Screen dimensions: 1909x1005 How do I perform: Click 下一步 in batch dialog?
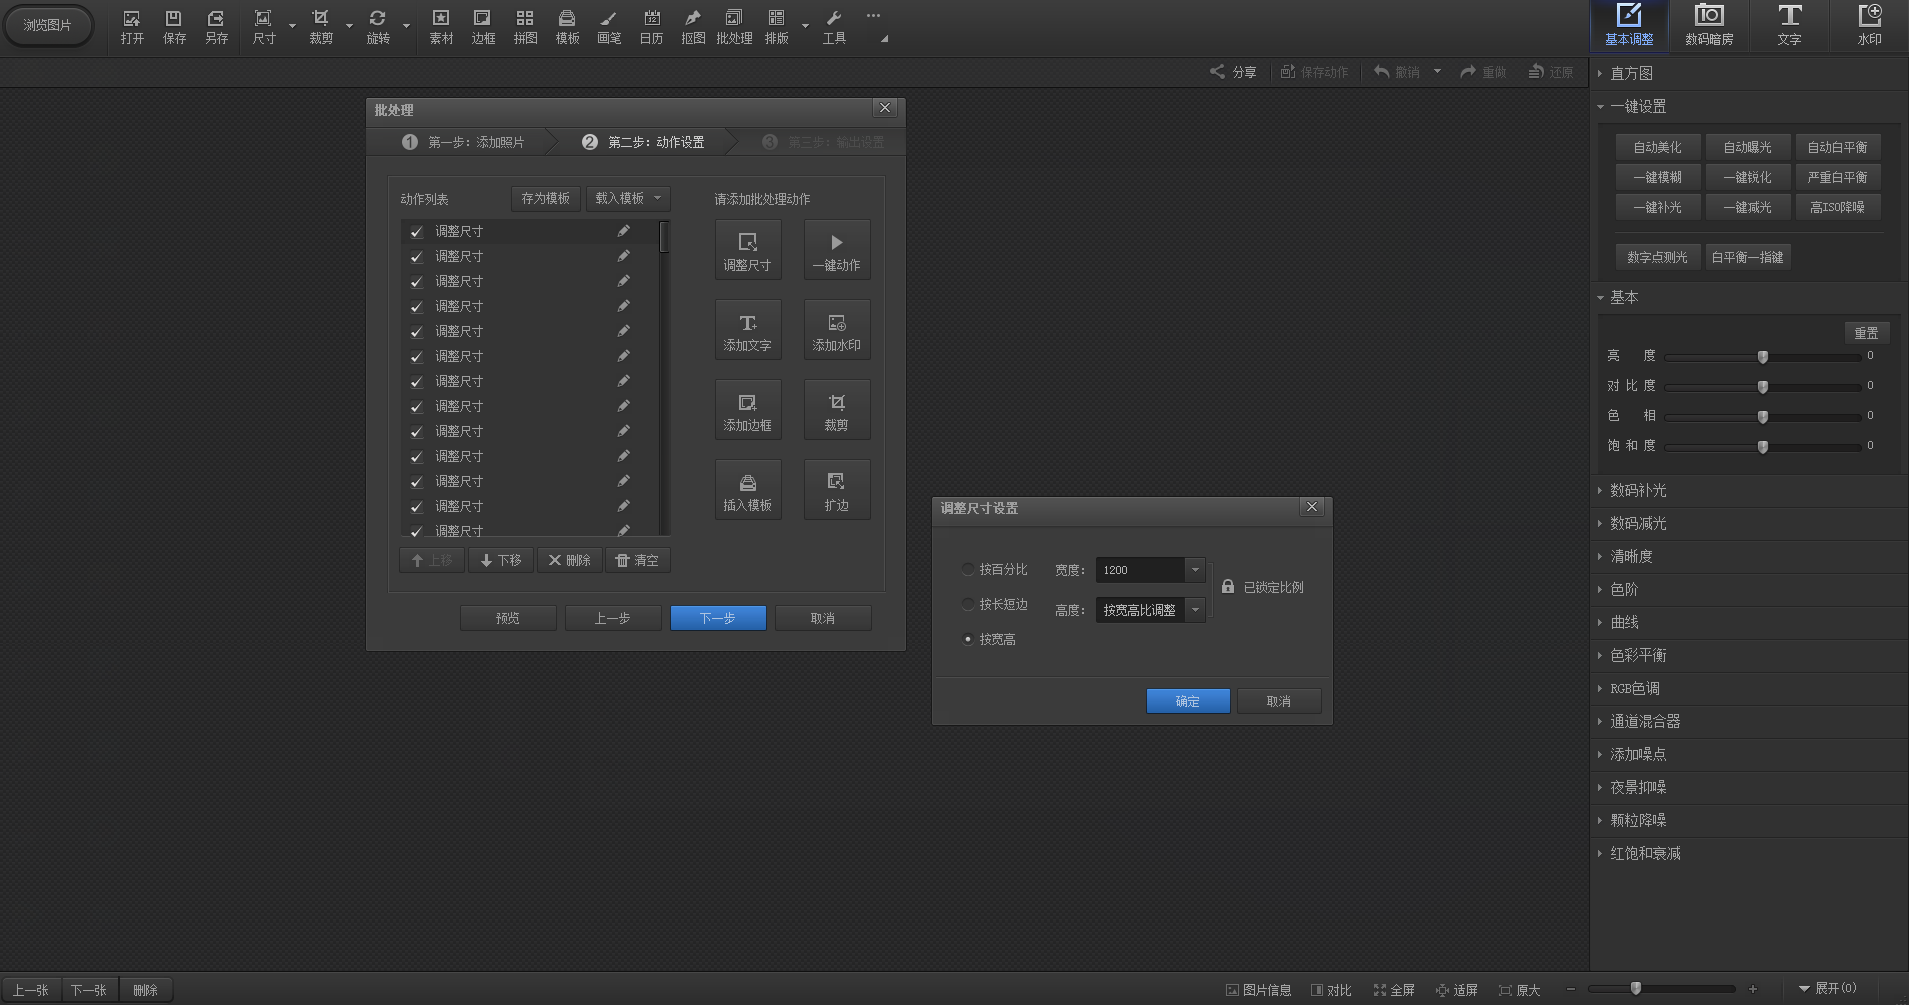[718, 618]
